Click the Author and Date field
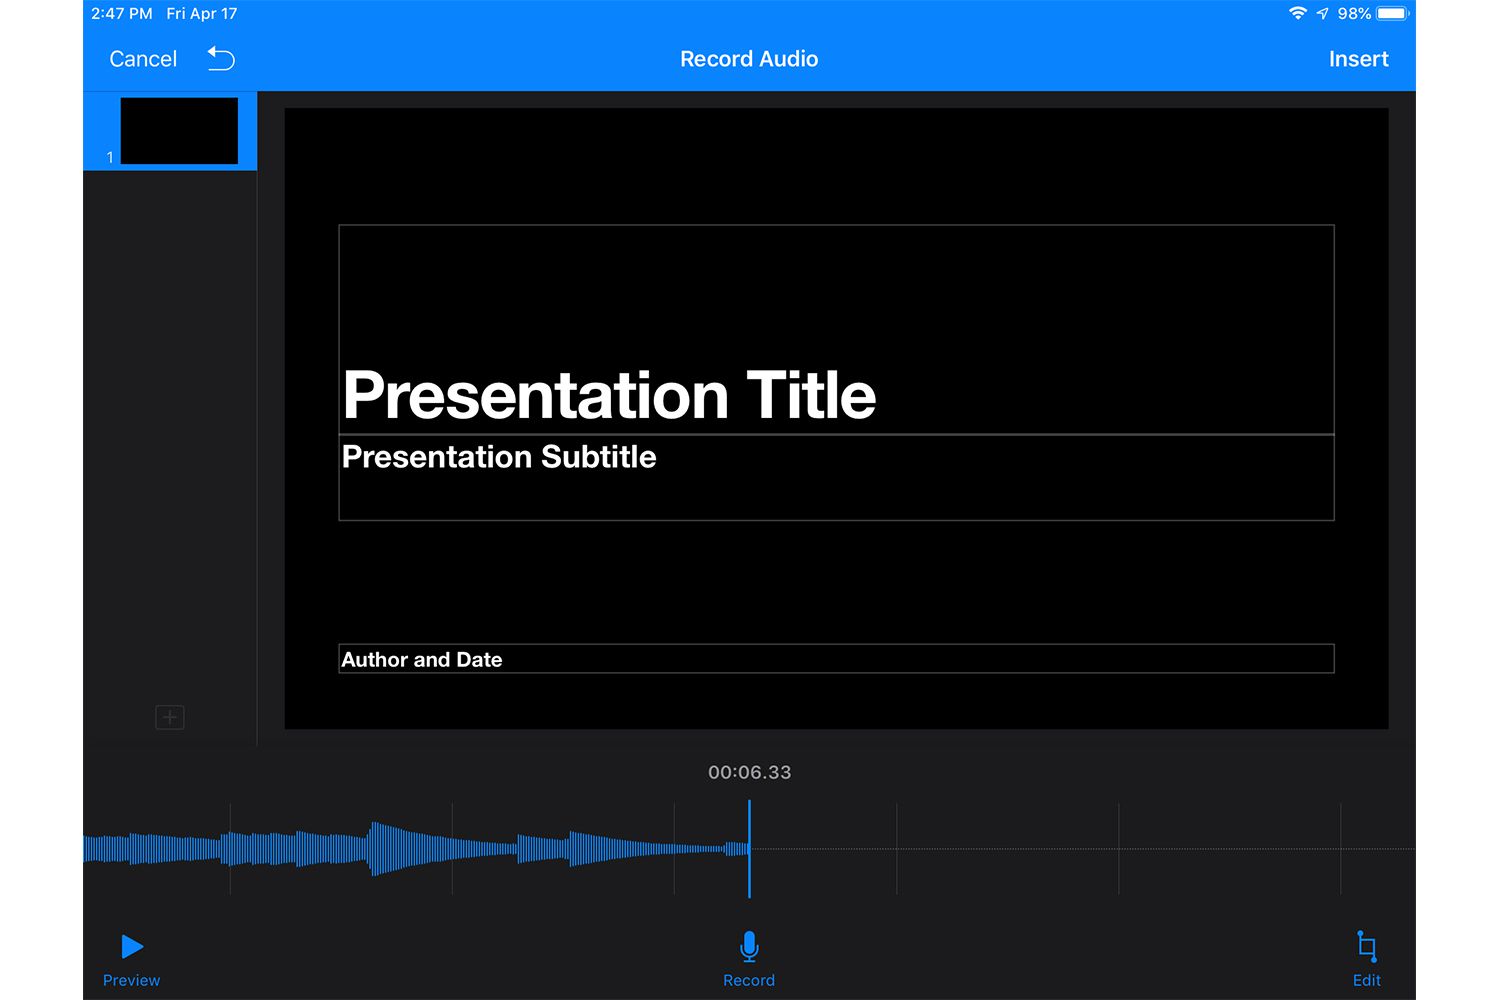 pyautogui.click(x=835, y=659)
